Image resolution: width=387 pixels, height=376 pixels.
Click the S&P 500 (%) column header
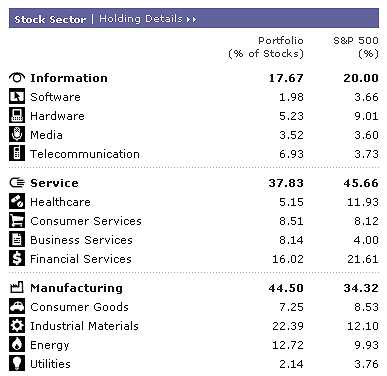pyautogui.click(x=356, y=47)
